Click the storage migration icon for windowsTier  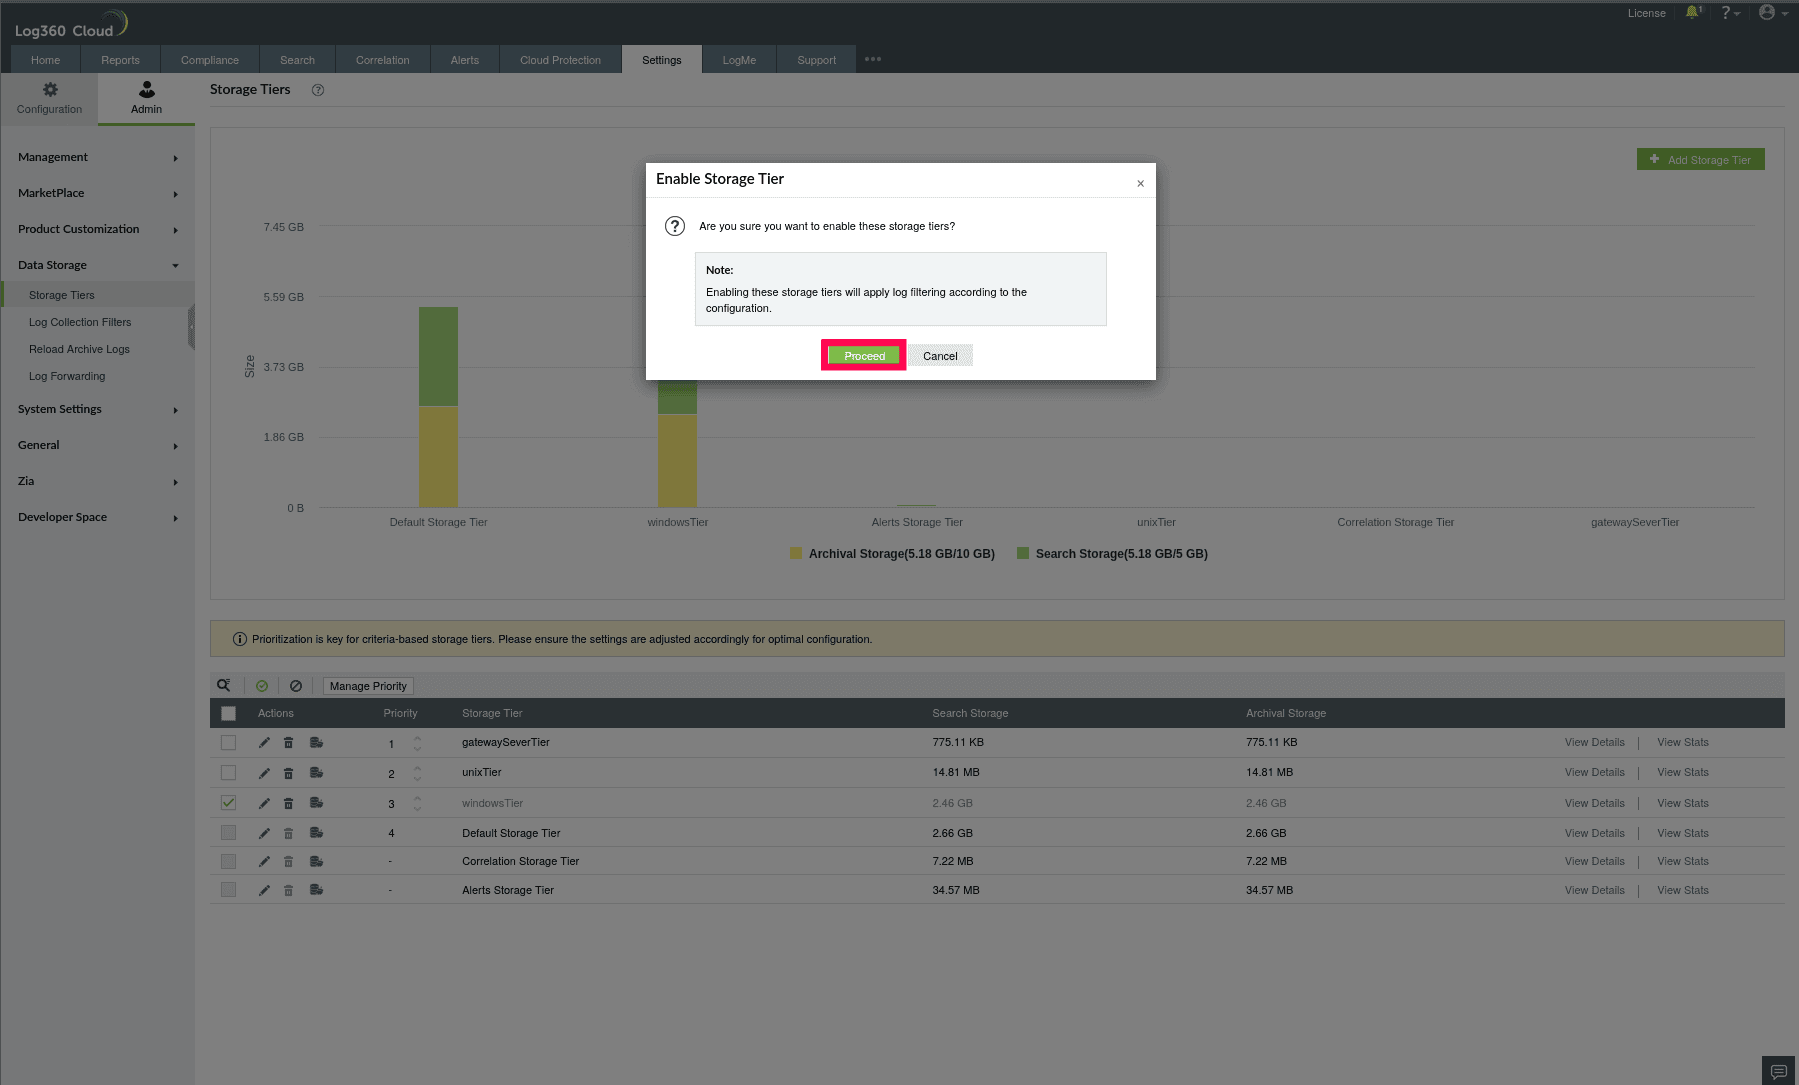(x=316, y=802)
